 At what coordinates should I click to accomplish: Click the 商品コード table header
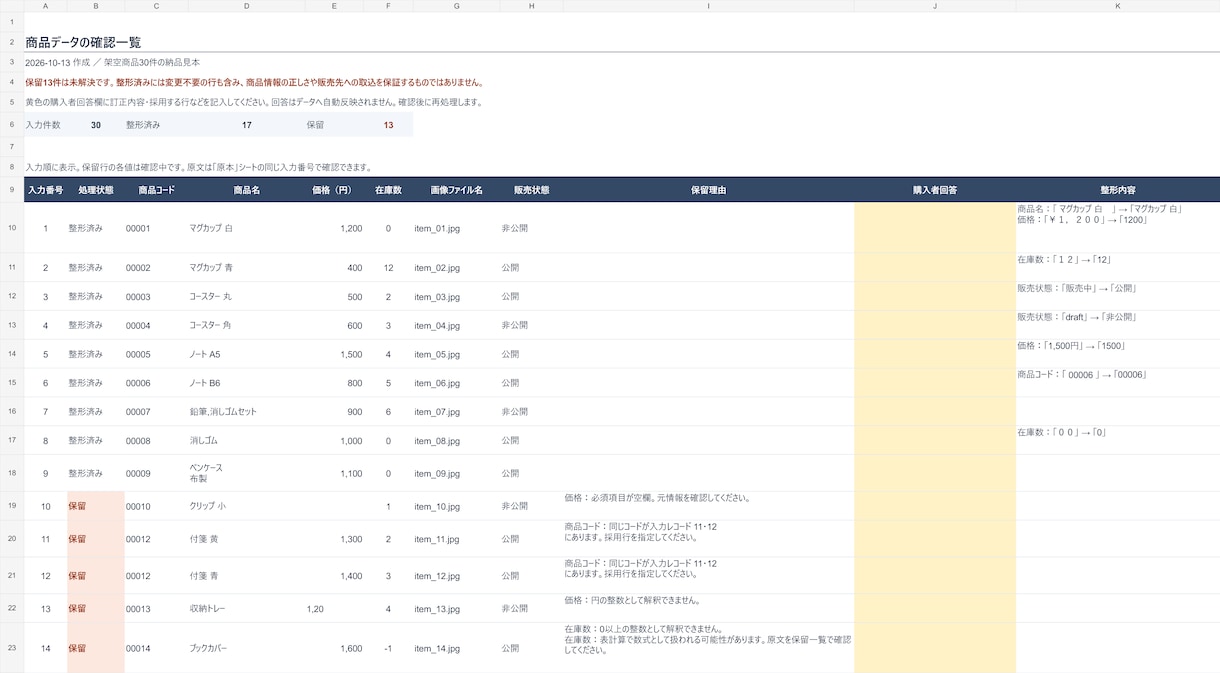[156, 189]
